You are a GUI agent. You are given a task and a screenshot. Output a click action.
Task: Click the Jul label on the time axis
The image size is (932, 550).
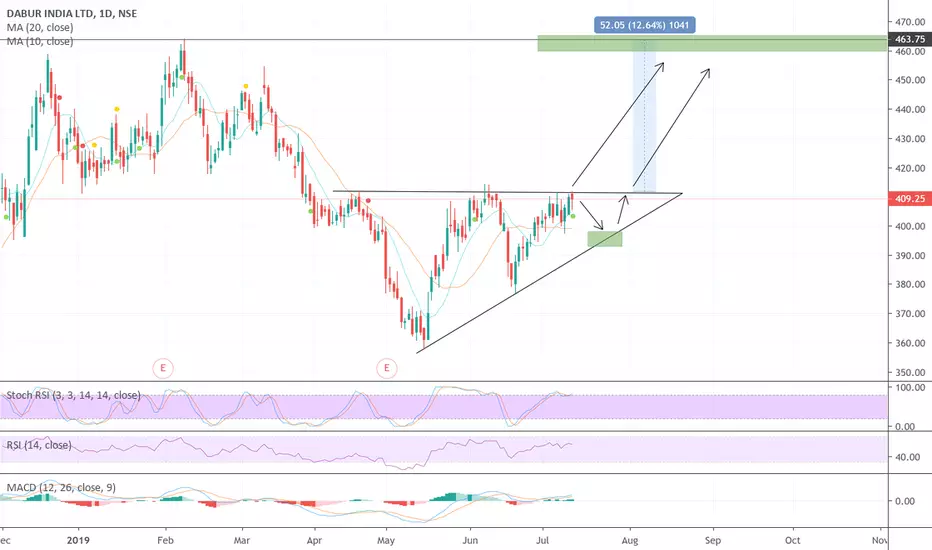click(x=542, y=540)
